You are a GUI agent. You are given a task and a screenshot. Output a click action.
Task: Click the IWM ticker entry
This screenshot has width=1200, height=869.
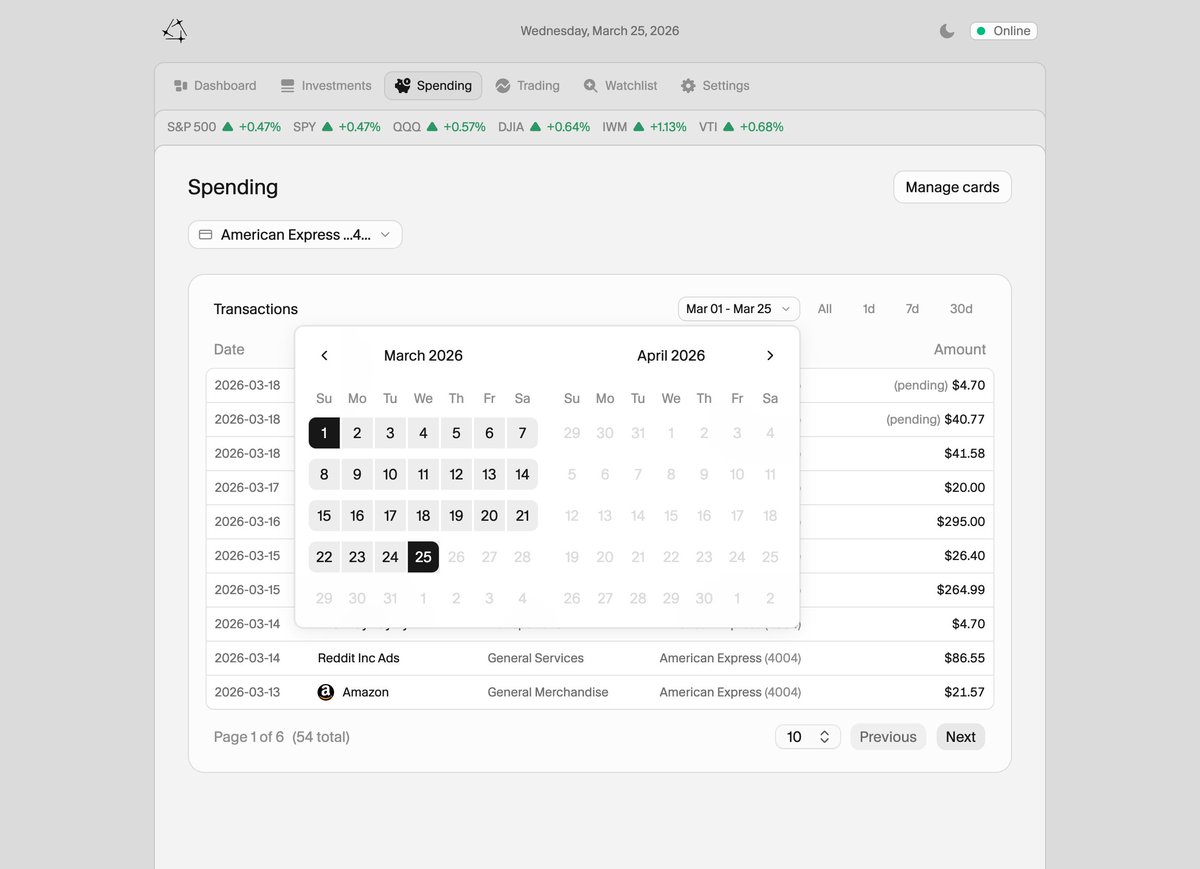pyautogui.click(x=644, y=127)
